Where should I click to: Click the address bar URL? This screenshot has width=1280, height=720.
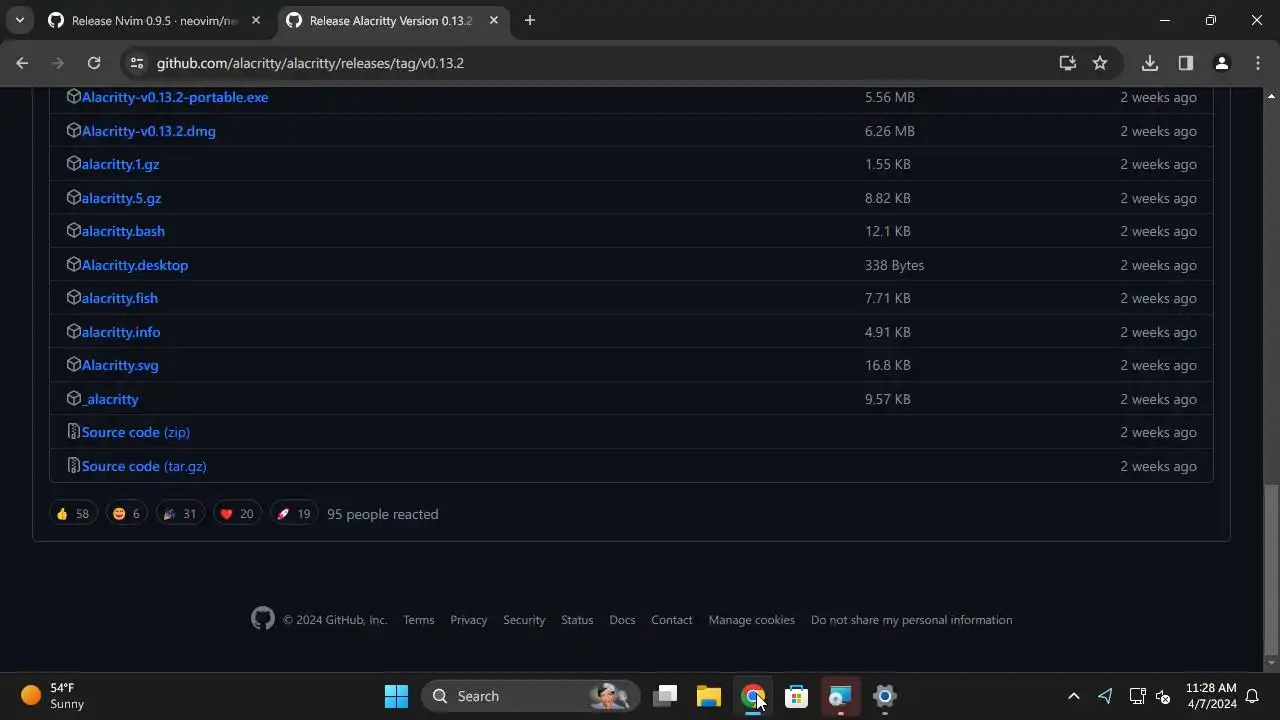coord(310,63)
